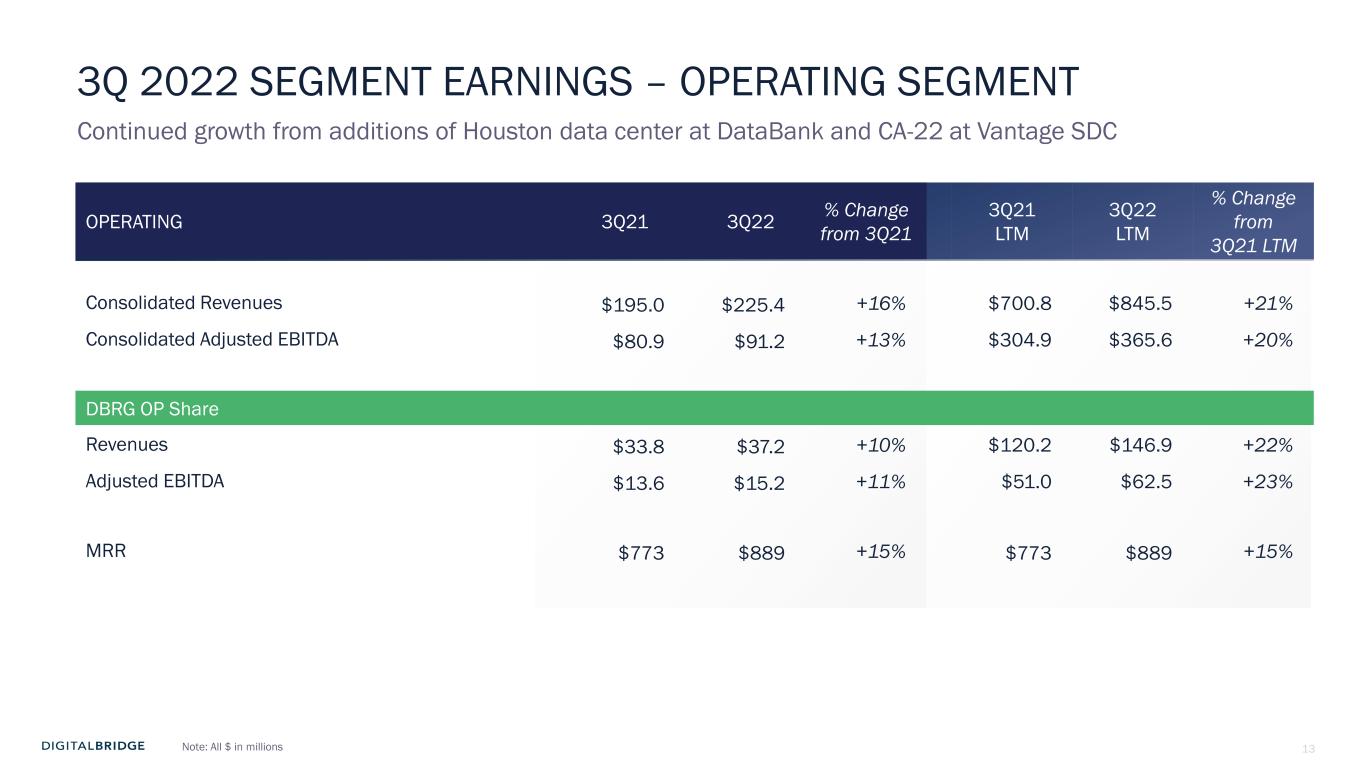
Task: Click the % Change from 3Q21 header
Action: pos(865,222)
